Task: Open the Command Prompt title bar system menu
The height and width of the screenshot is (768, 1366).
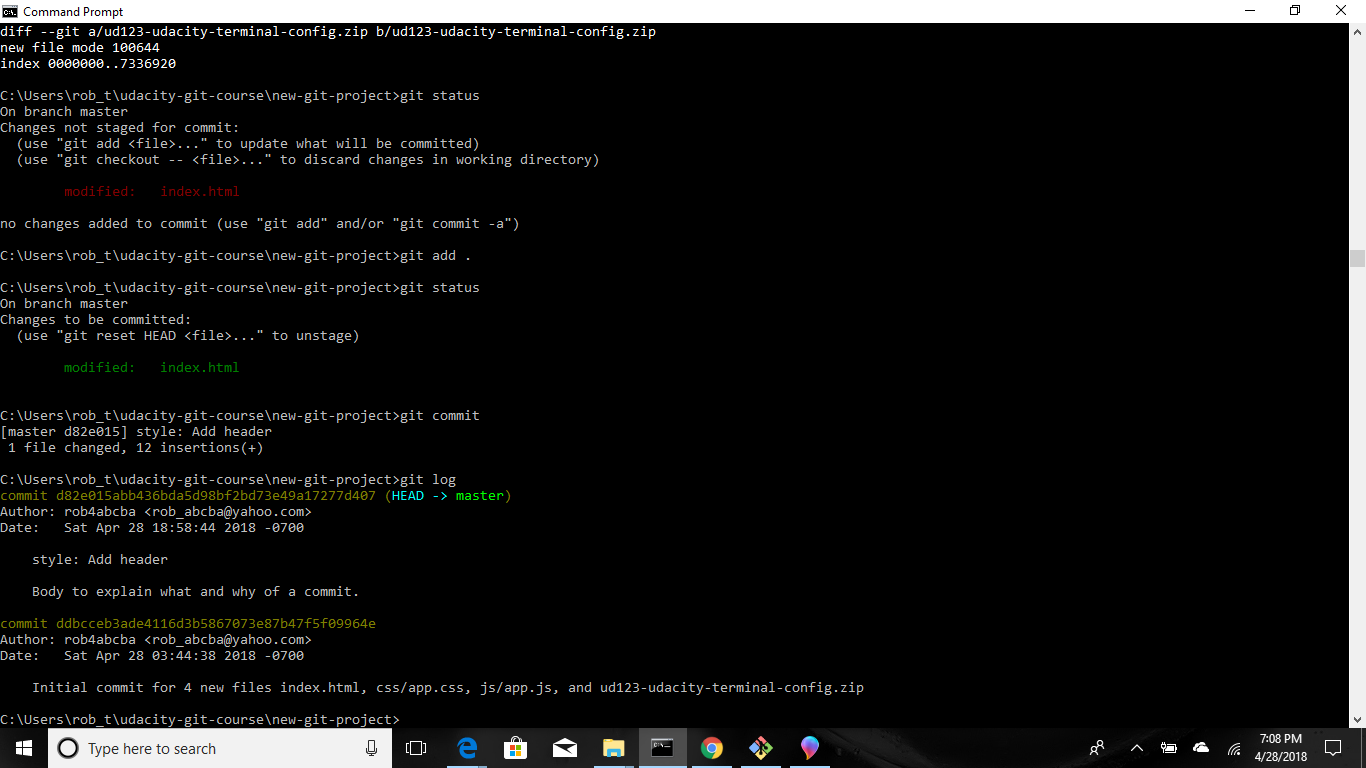Action: (x=11, y=11)
